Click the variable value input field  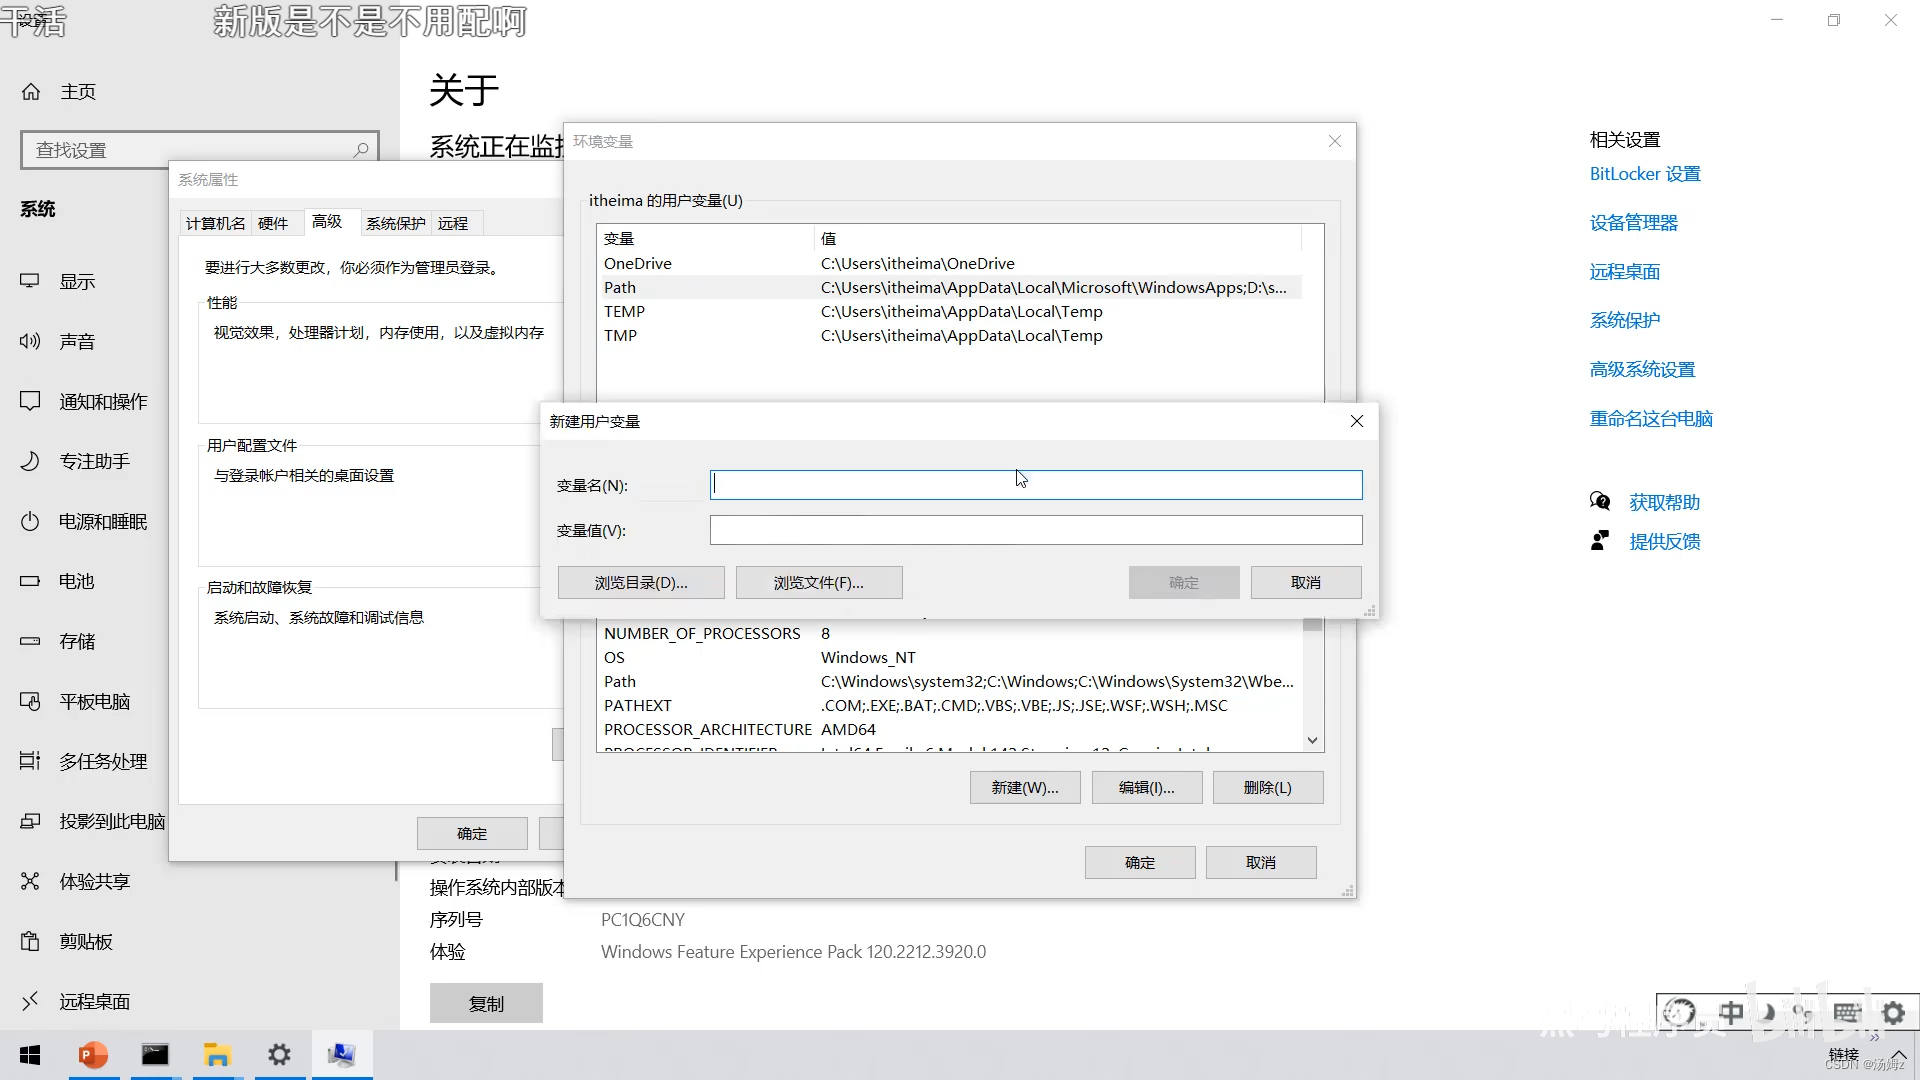pos(1036,530)
